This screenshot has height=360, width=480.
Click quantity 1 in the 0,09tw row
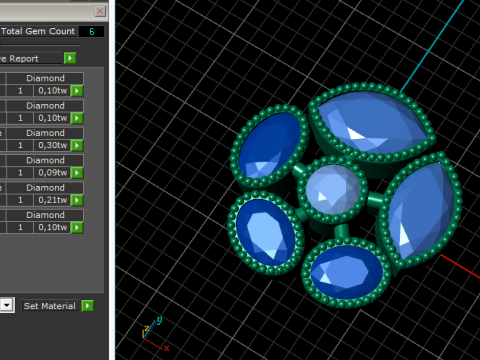point(20,173)
